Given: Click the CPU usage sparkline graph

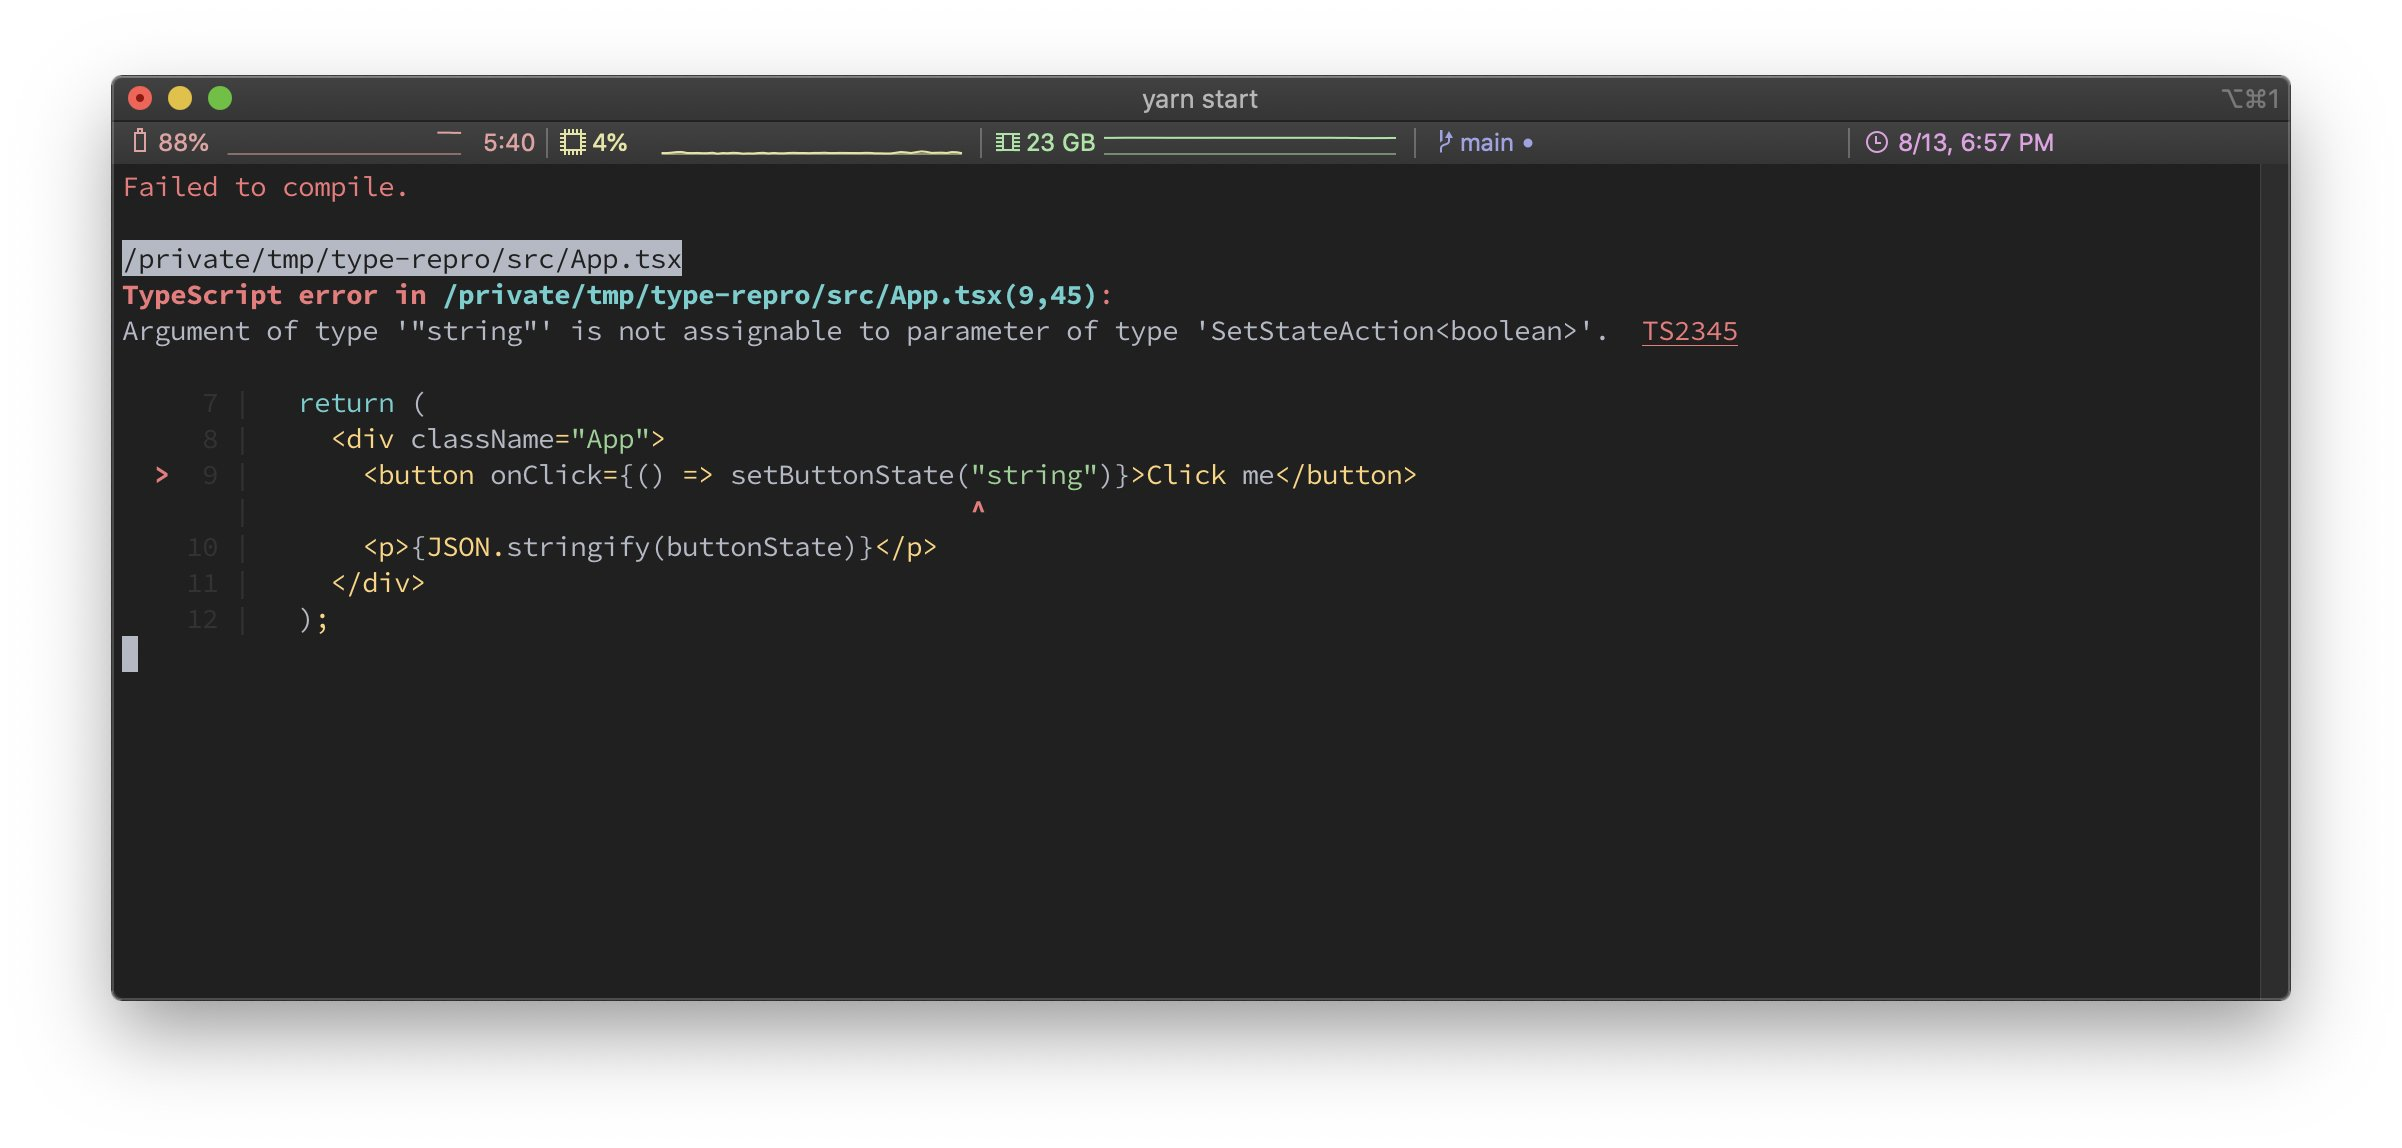Looking at the screenshot, I should coord(810,150).
